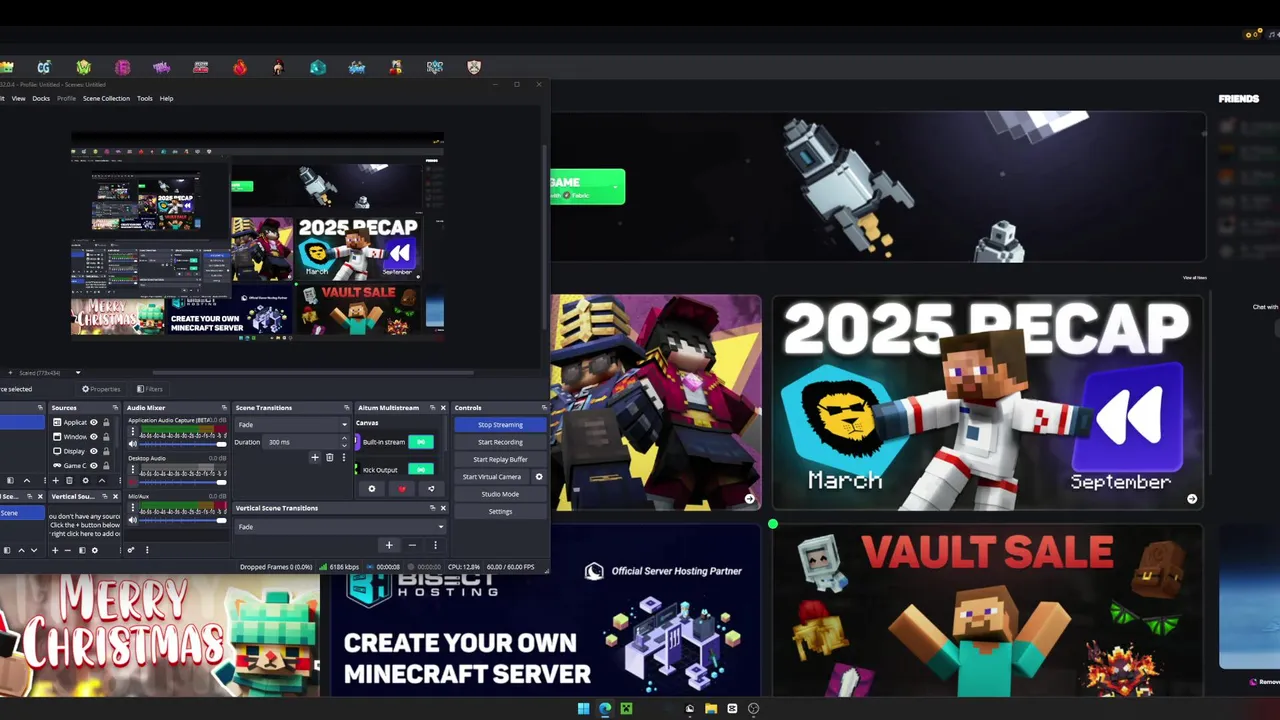The height and width of the screenshot is (720, 1280).
Task: Click the red flame server icon
Action: click(240, 67)
